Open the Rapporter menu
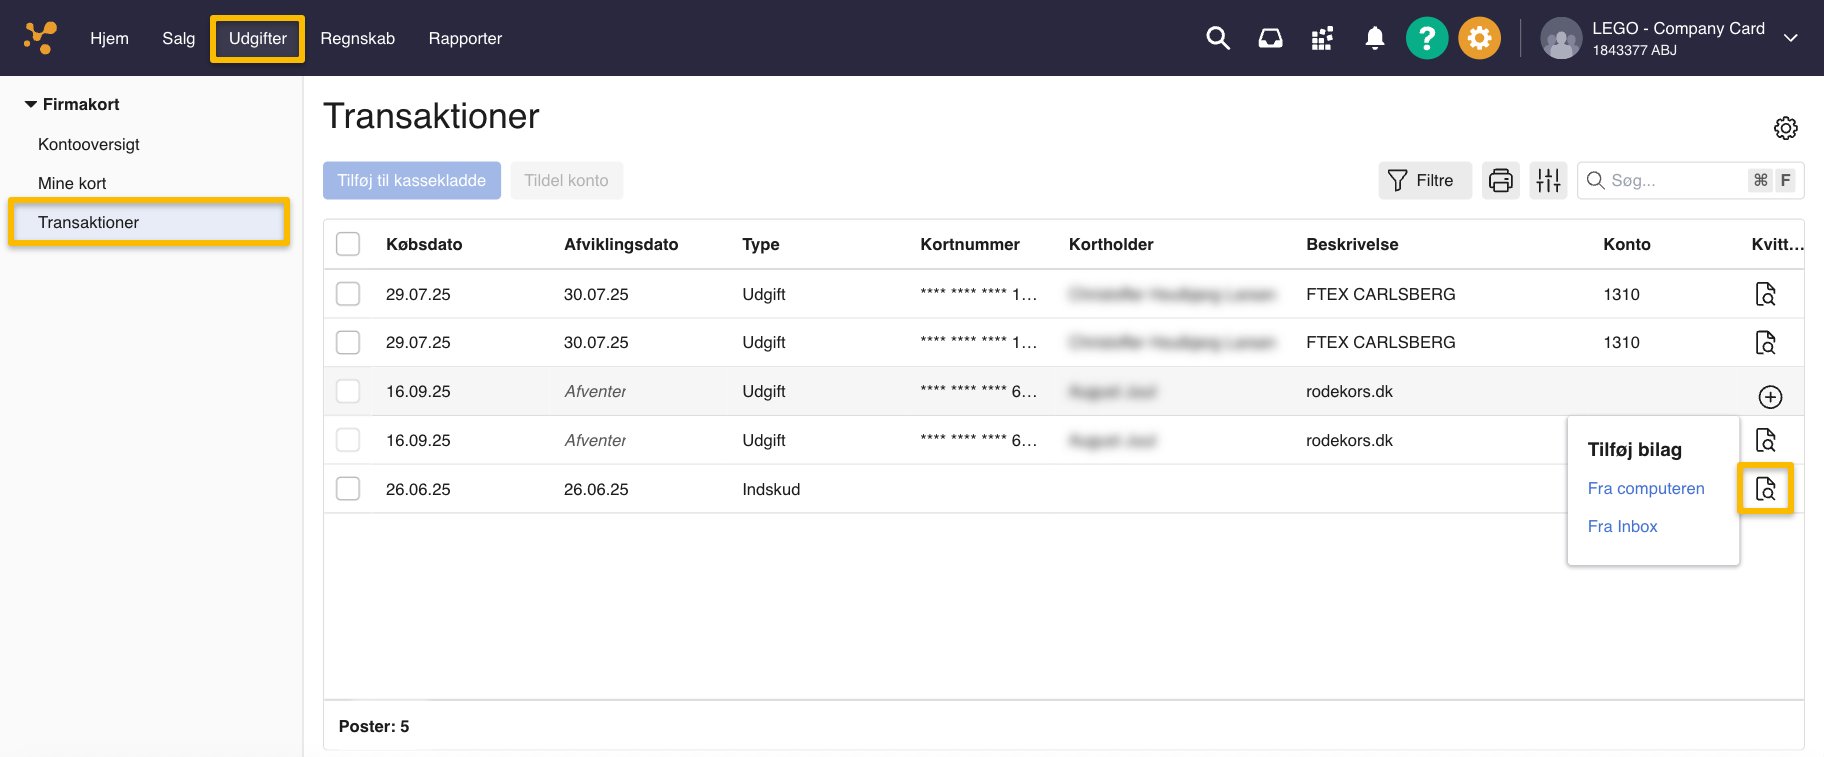 click(x=465, y=38)
